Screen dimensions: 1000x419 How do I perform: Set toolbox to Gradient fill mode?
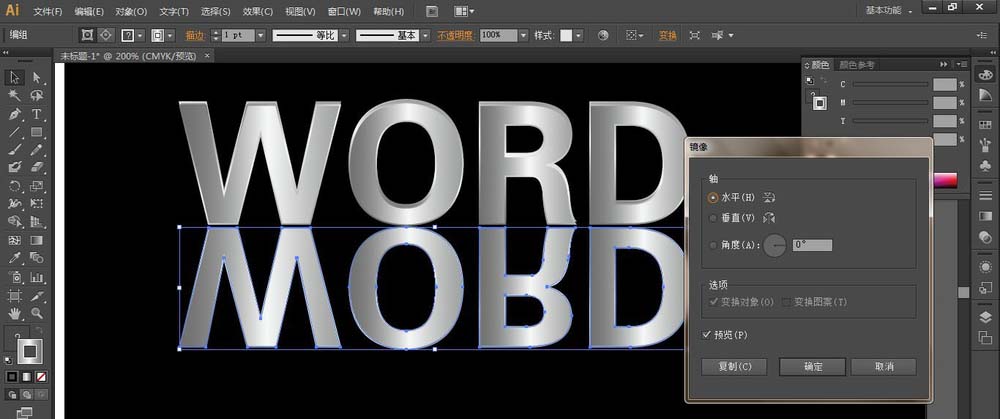pyautogui.click(x=26, y=377)
